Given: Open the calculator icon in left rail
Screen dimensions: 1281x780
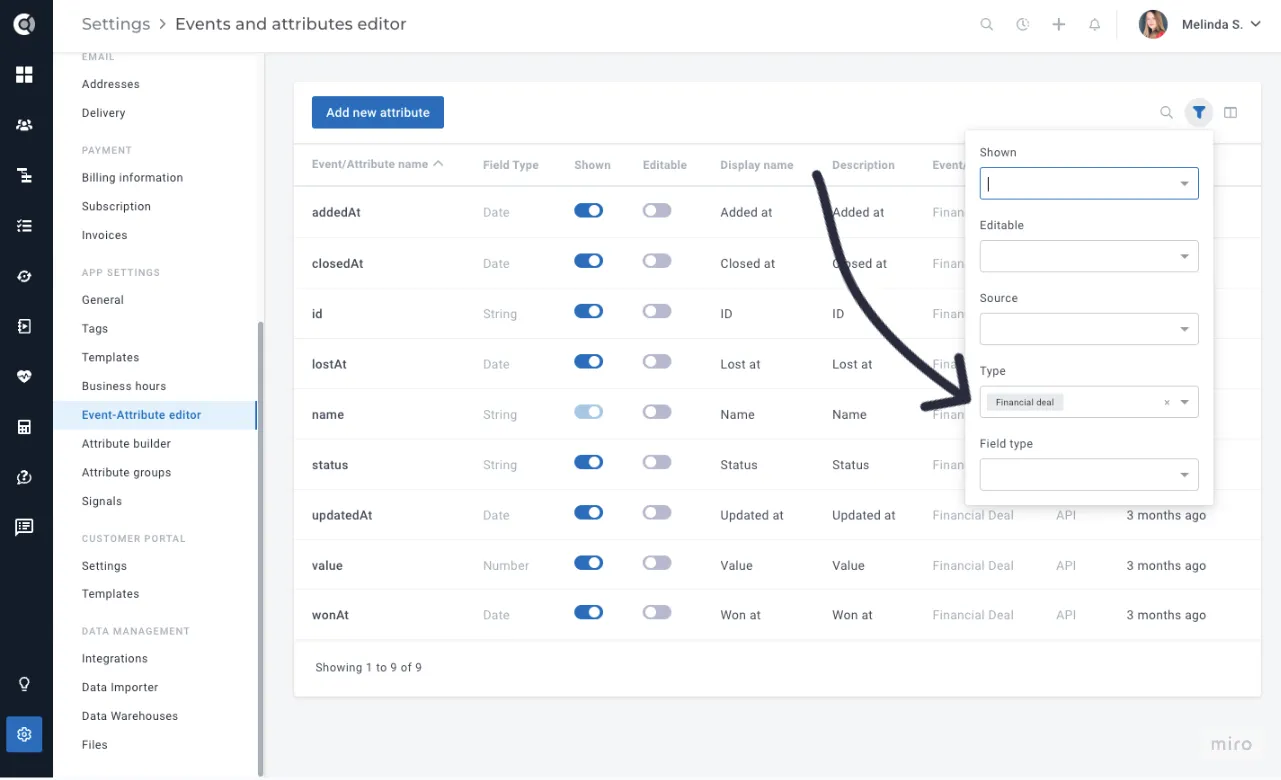Looking at the screenshot, I should click(24, 427).
